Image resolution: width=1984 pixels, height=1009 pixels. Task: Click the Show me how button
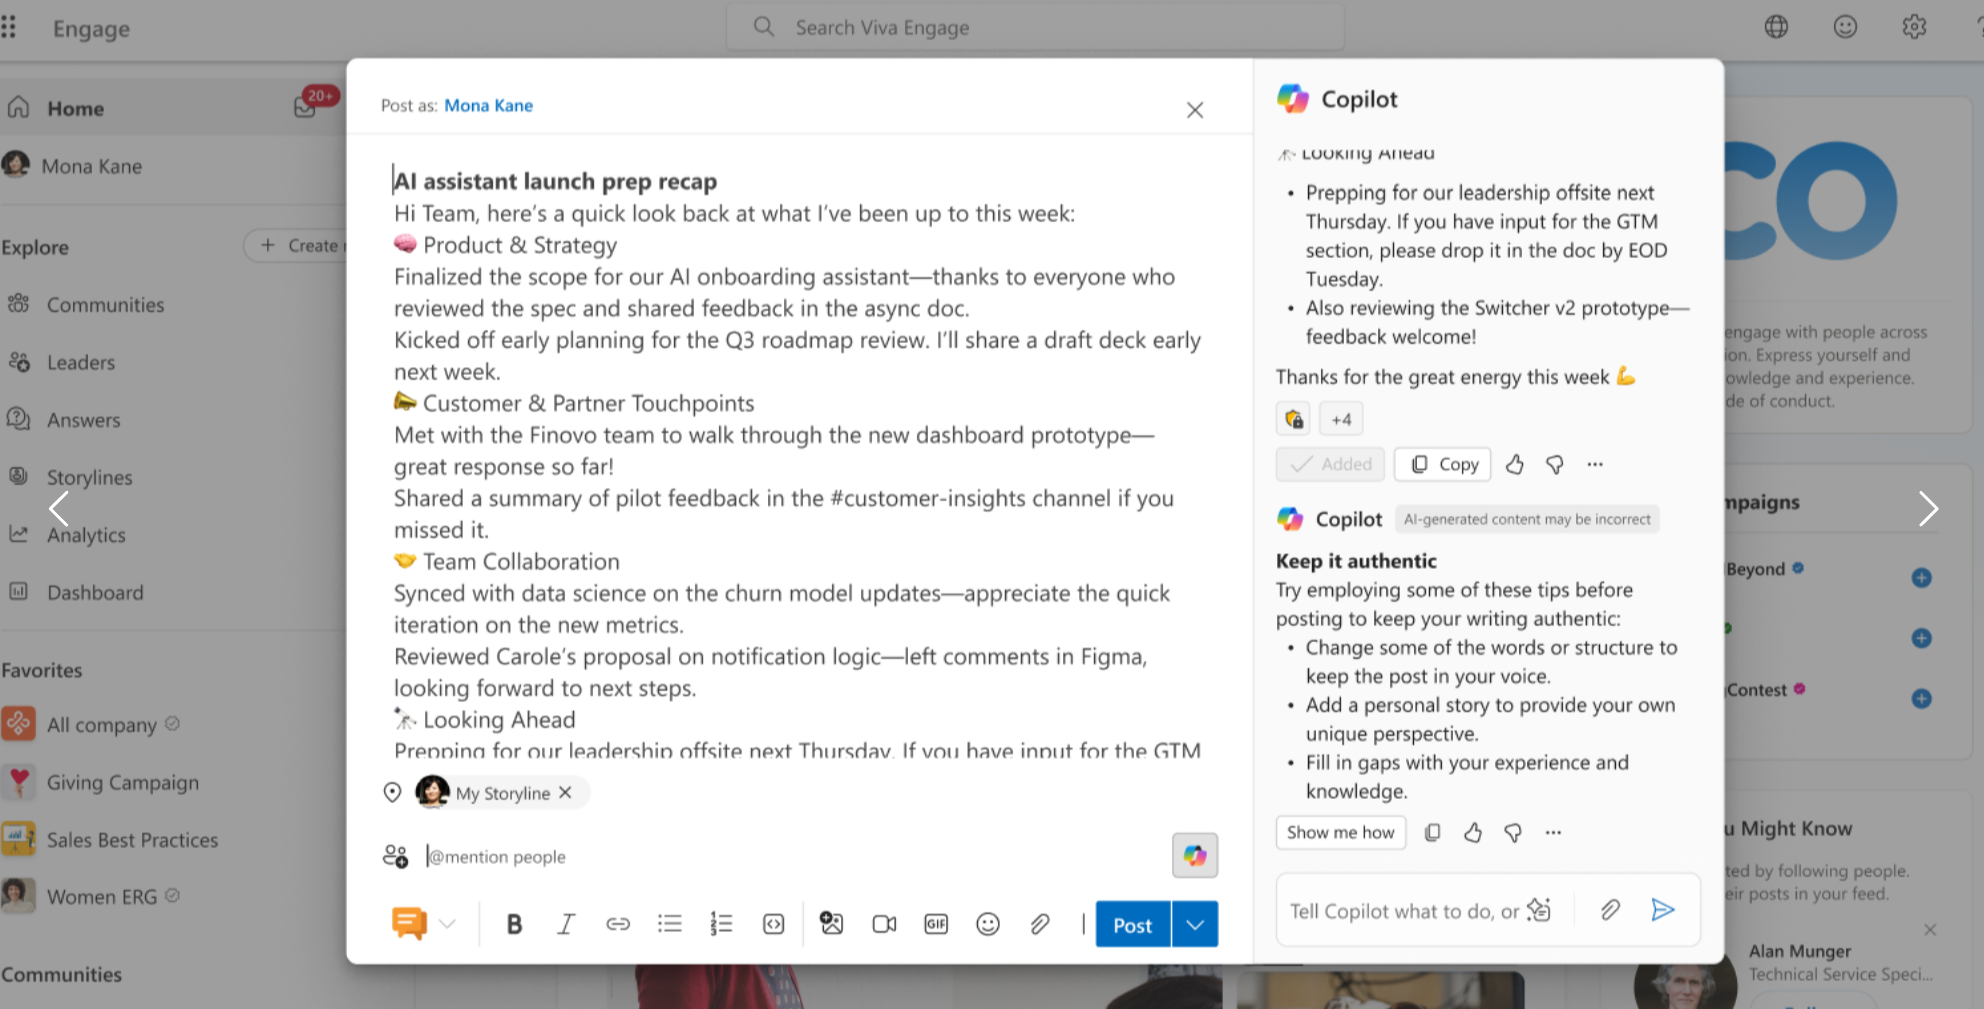pyautogui.click(x=1340, y=832)
